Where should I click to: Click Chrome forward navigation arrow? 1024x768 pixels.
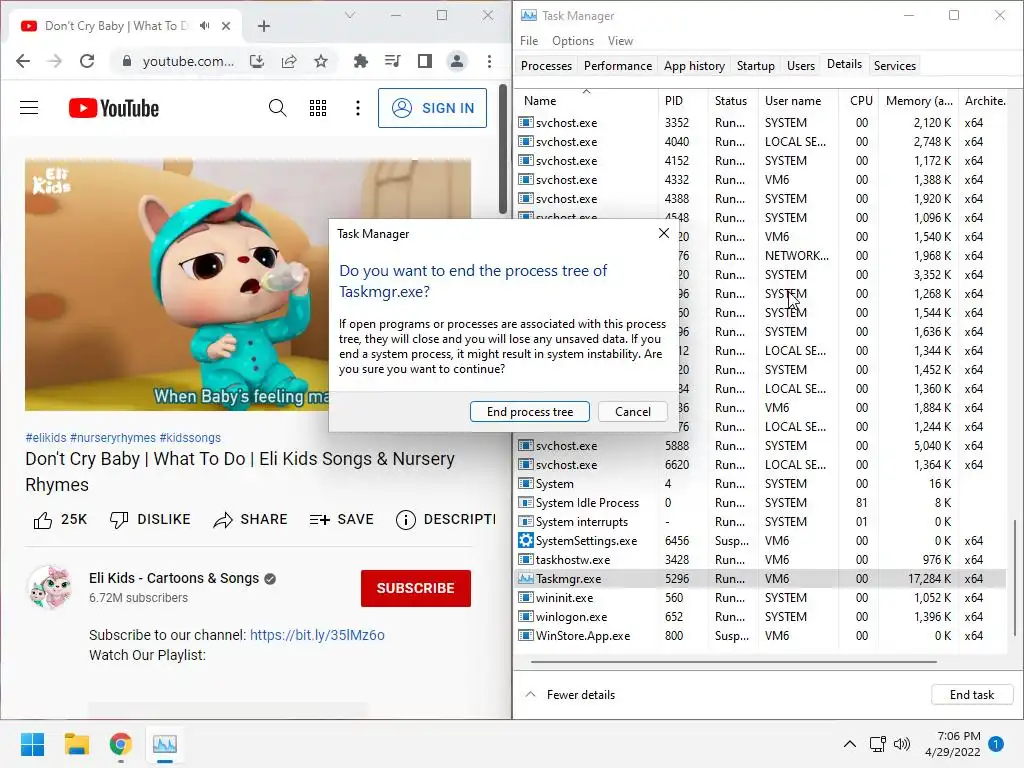[x=55, y=61]
